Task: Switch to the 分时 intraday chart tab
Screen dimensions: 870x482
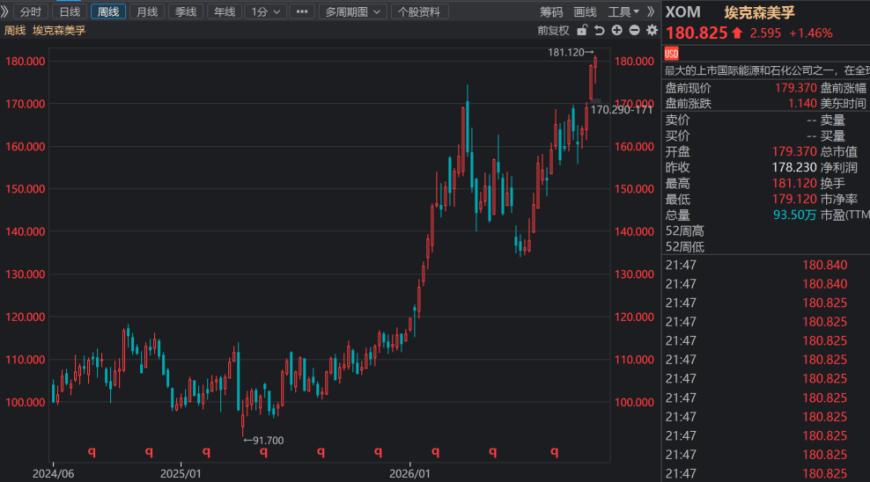Action: click(x=31, y=12)
